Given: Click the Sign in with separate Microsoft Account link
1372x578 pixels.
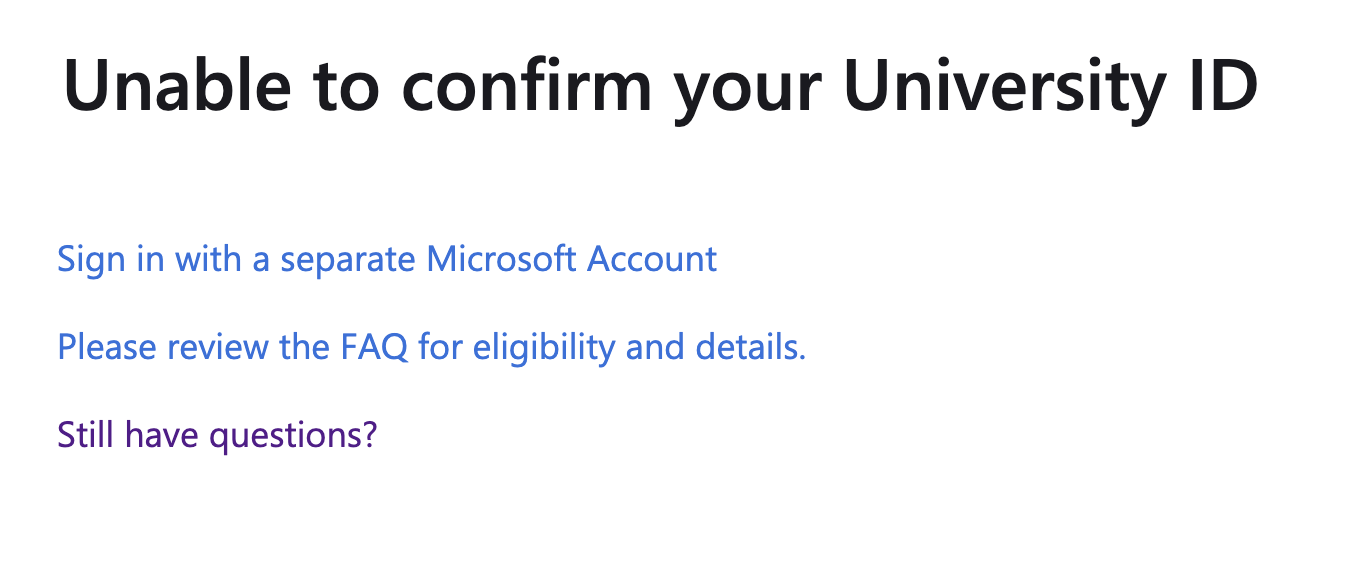Looking at the screenshot, I should point(387,259).
